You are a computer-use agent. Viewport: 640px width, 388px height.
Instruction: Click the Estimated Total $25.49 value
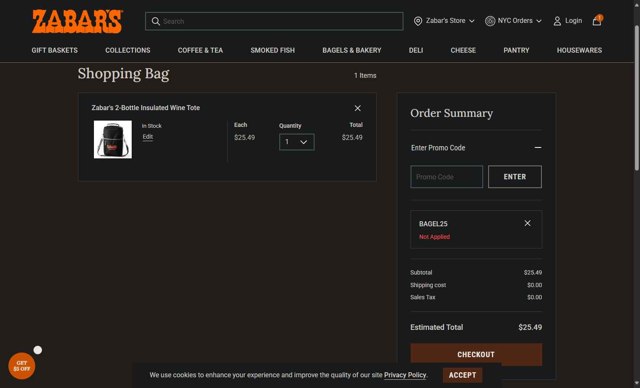530,327
